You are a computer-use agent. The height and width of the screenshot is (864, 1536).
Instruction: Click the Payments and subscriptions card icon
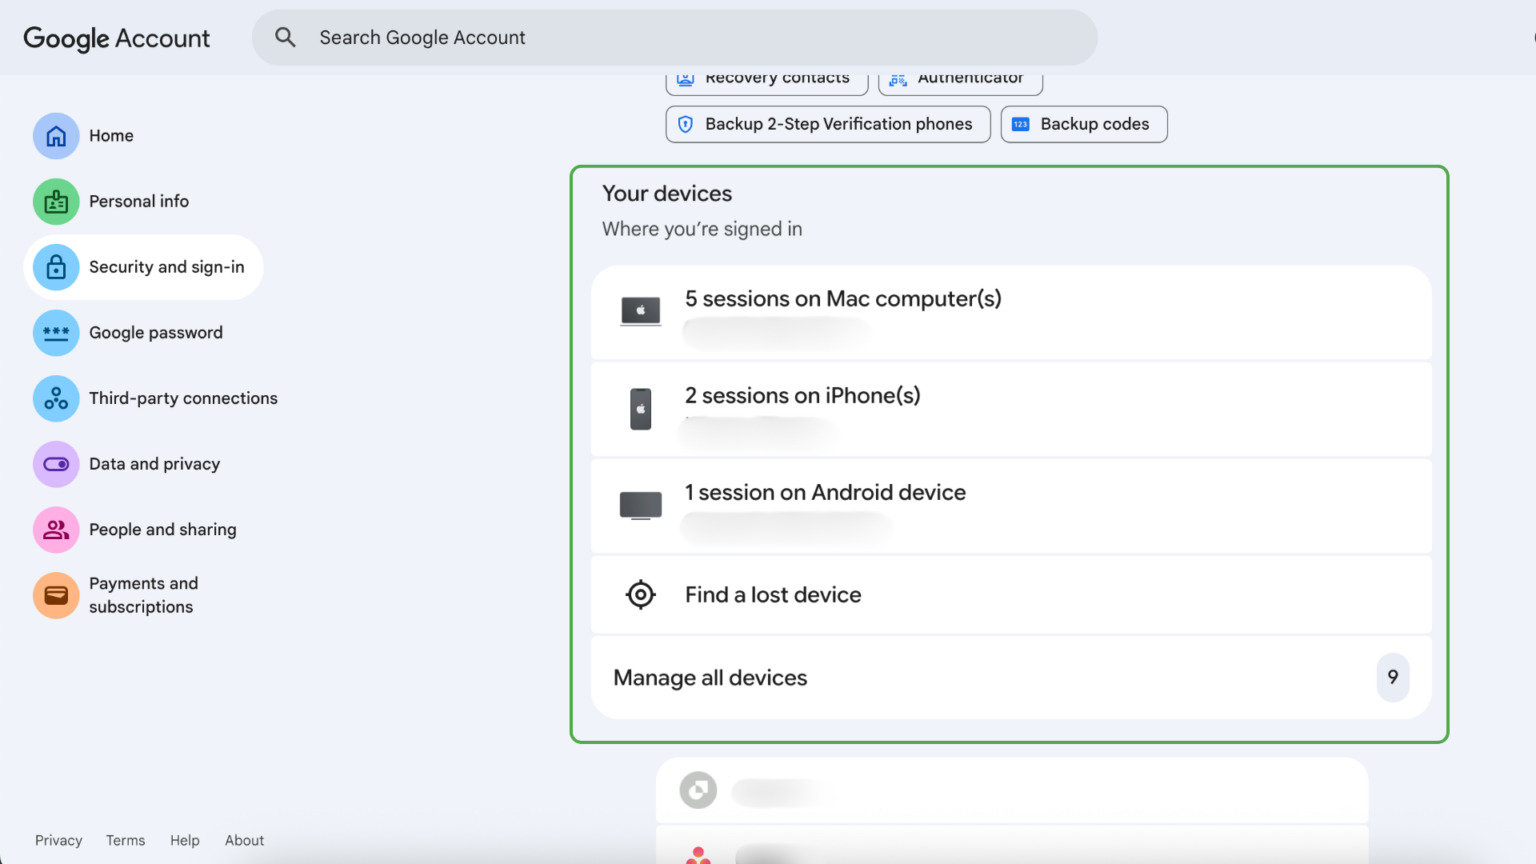[x=56, y=596]
